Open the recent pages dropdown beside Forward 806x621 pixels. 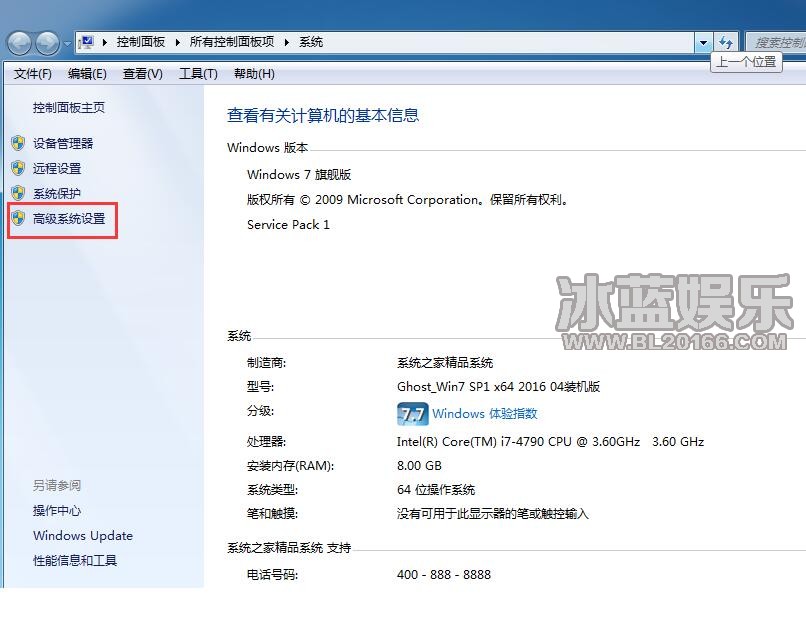coord(67,44)
